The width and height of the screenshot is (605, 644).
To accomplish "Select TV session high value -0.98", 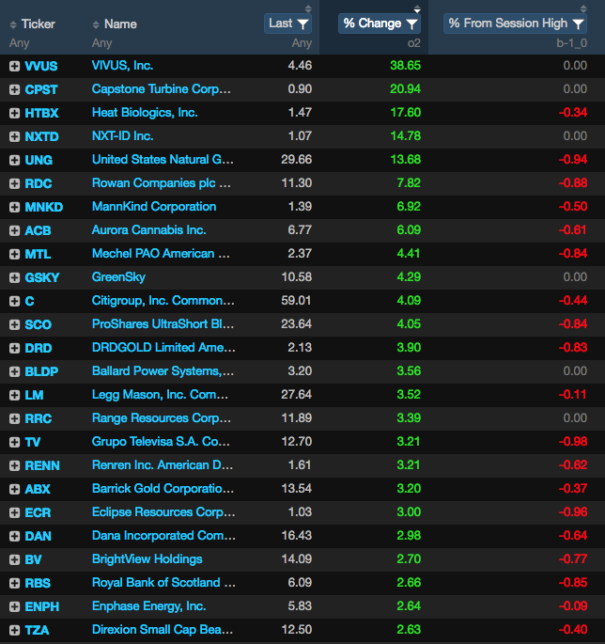I will pyautogui.click(x=573, y=442).
